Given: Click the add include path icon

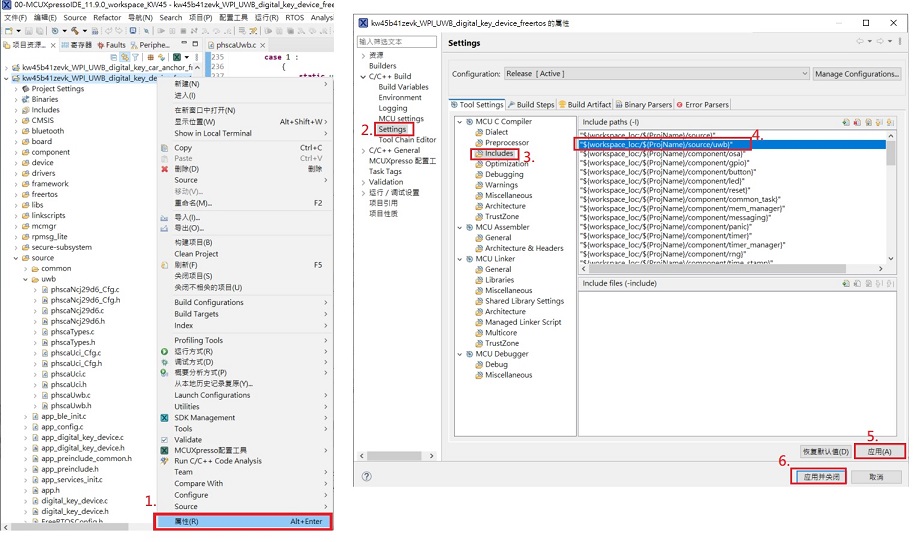Looking at the screenshot, I should click(846, 122).
